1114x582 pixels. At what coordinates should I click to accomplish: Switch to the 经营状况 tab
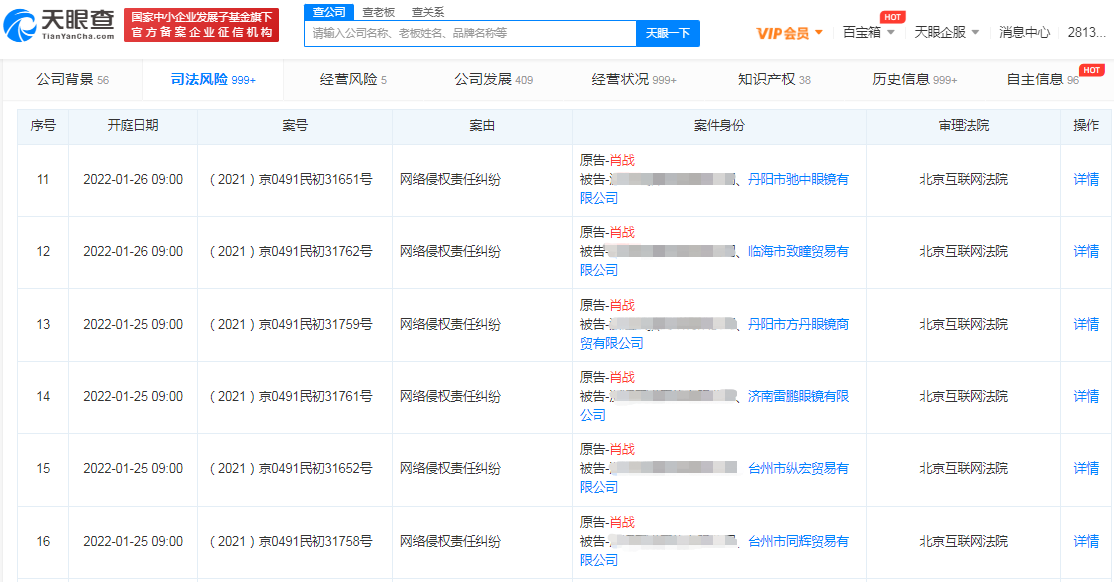[x=634, y=80]
